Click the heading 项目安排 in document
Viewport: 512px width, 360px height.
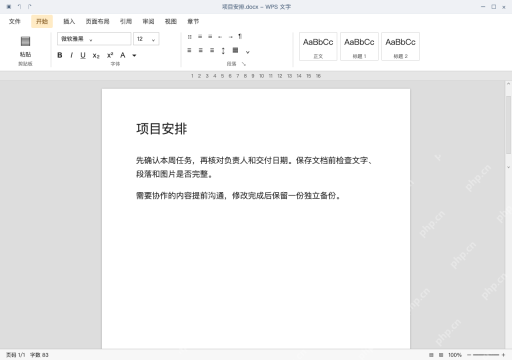[162, 129]
